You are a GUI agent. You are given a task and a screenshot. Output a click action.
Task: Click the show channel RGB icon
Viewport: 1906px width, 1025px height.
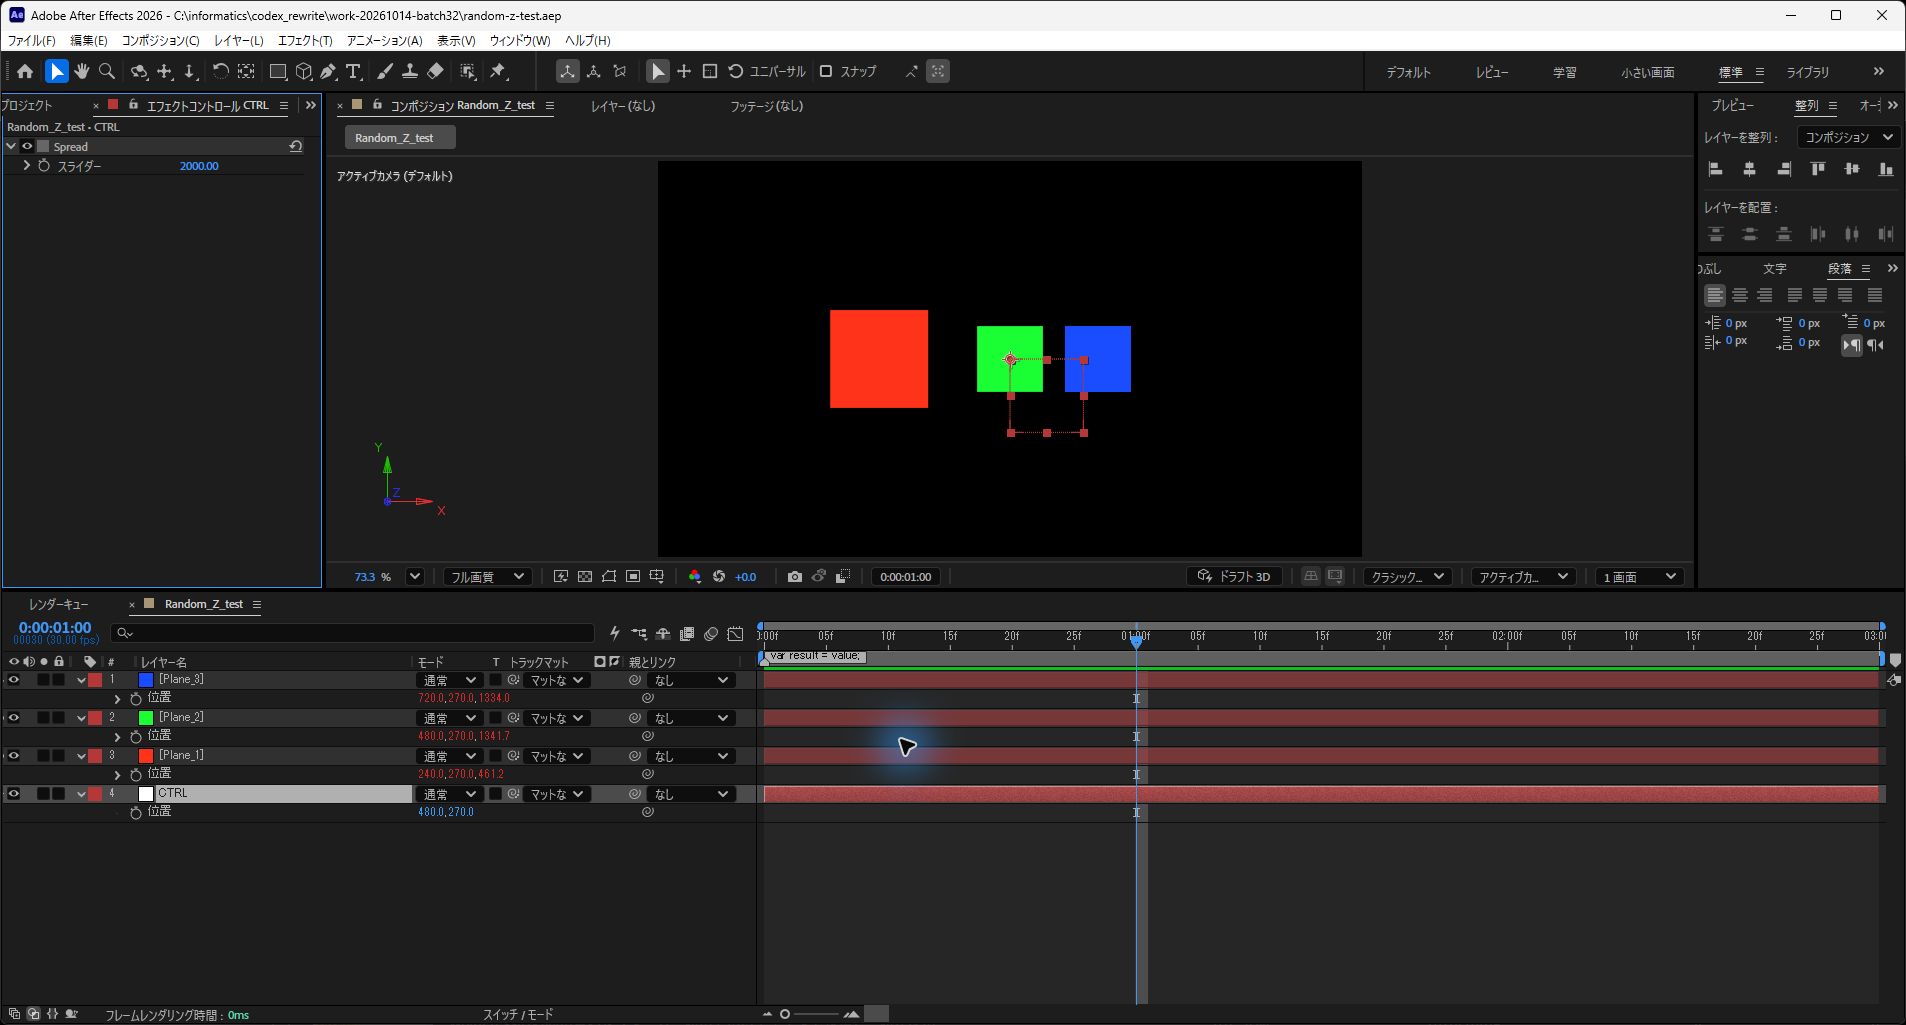(x=695, y=577)
